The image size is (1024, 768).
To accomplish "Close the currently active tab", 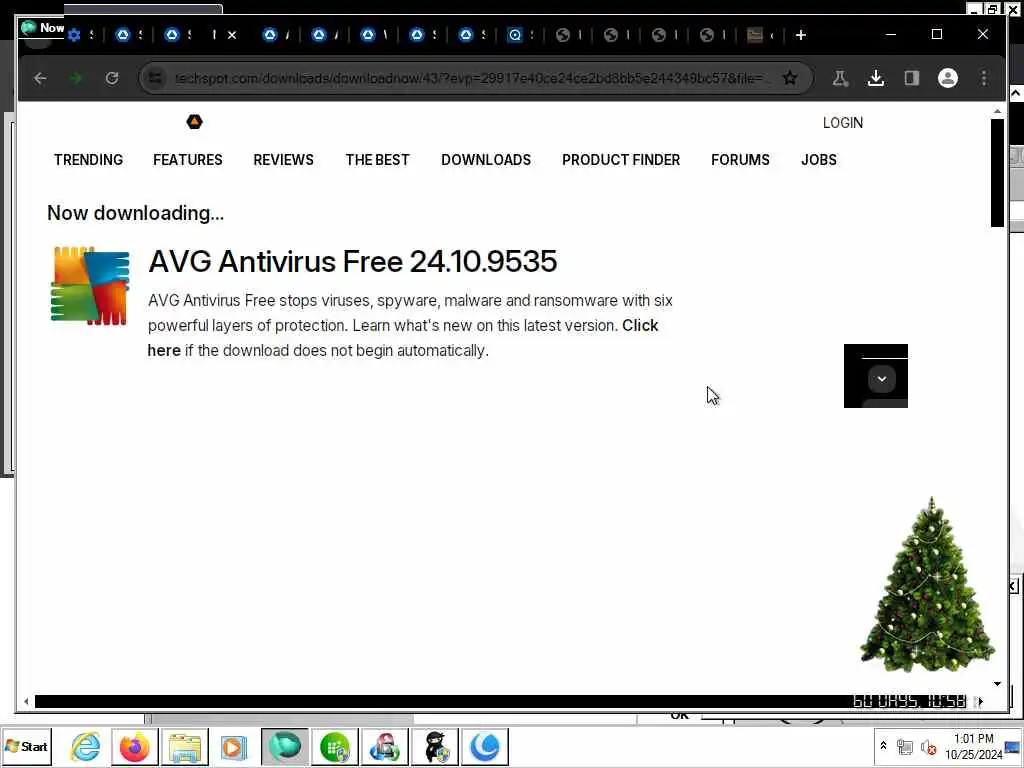I will 232,35.
